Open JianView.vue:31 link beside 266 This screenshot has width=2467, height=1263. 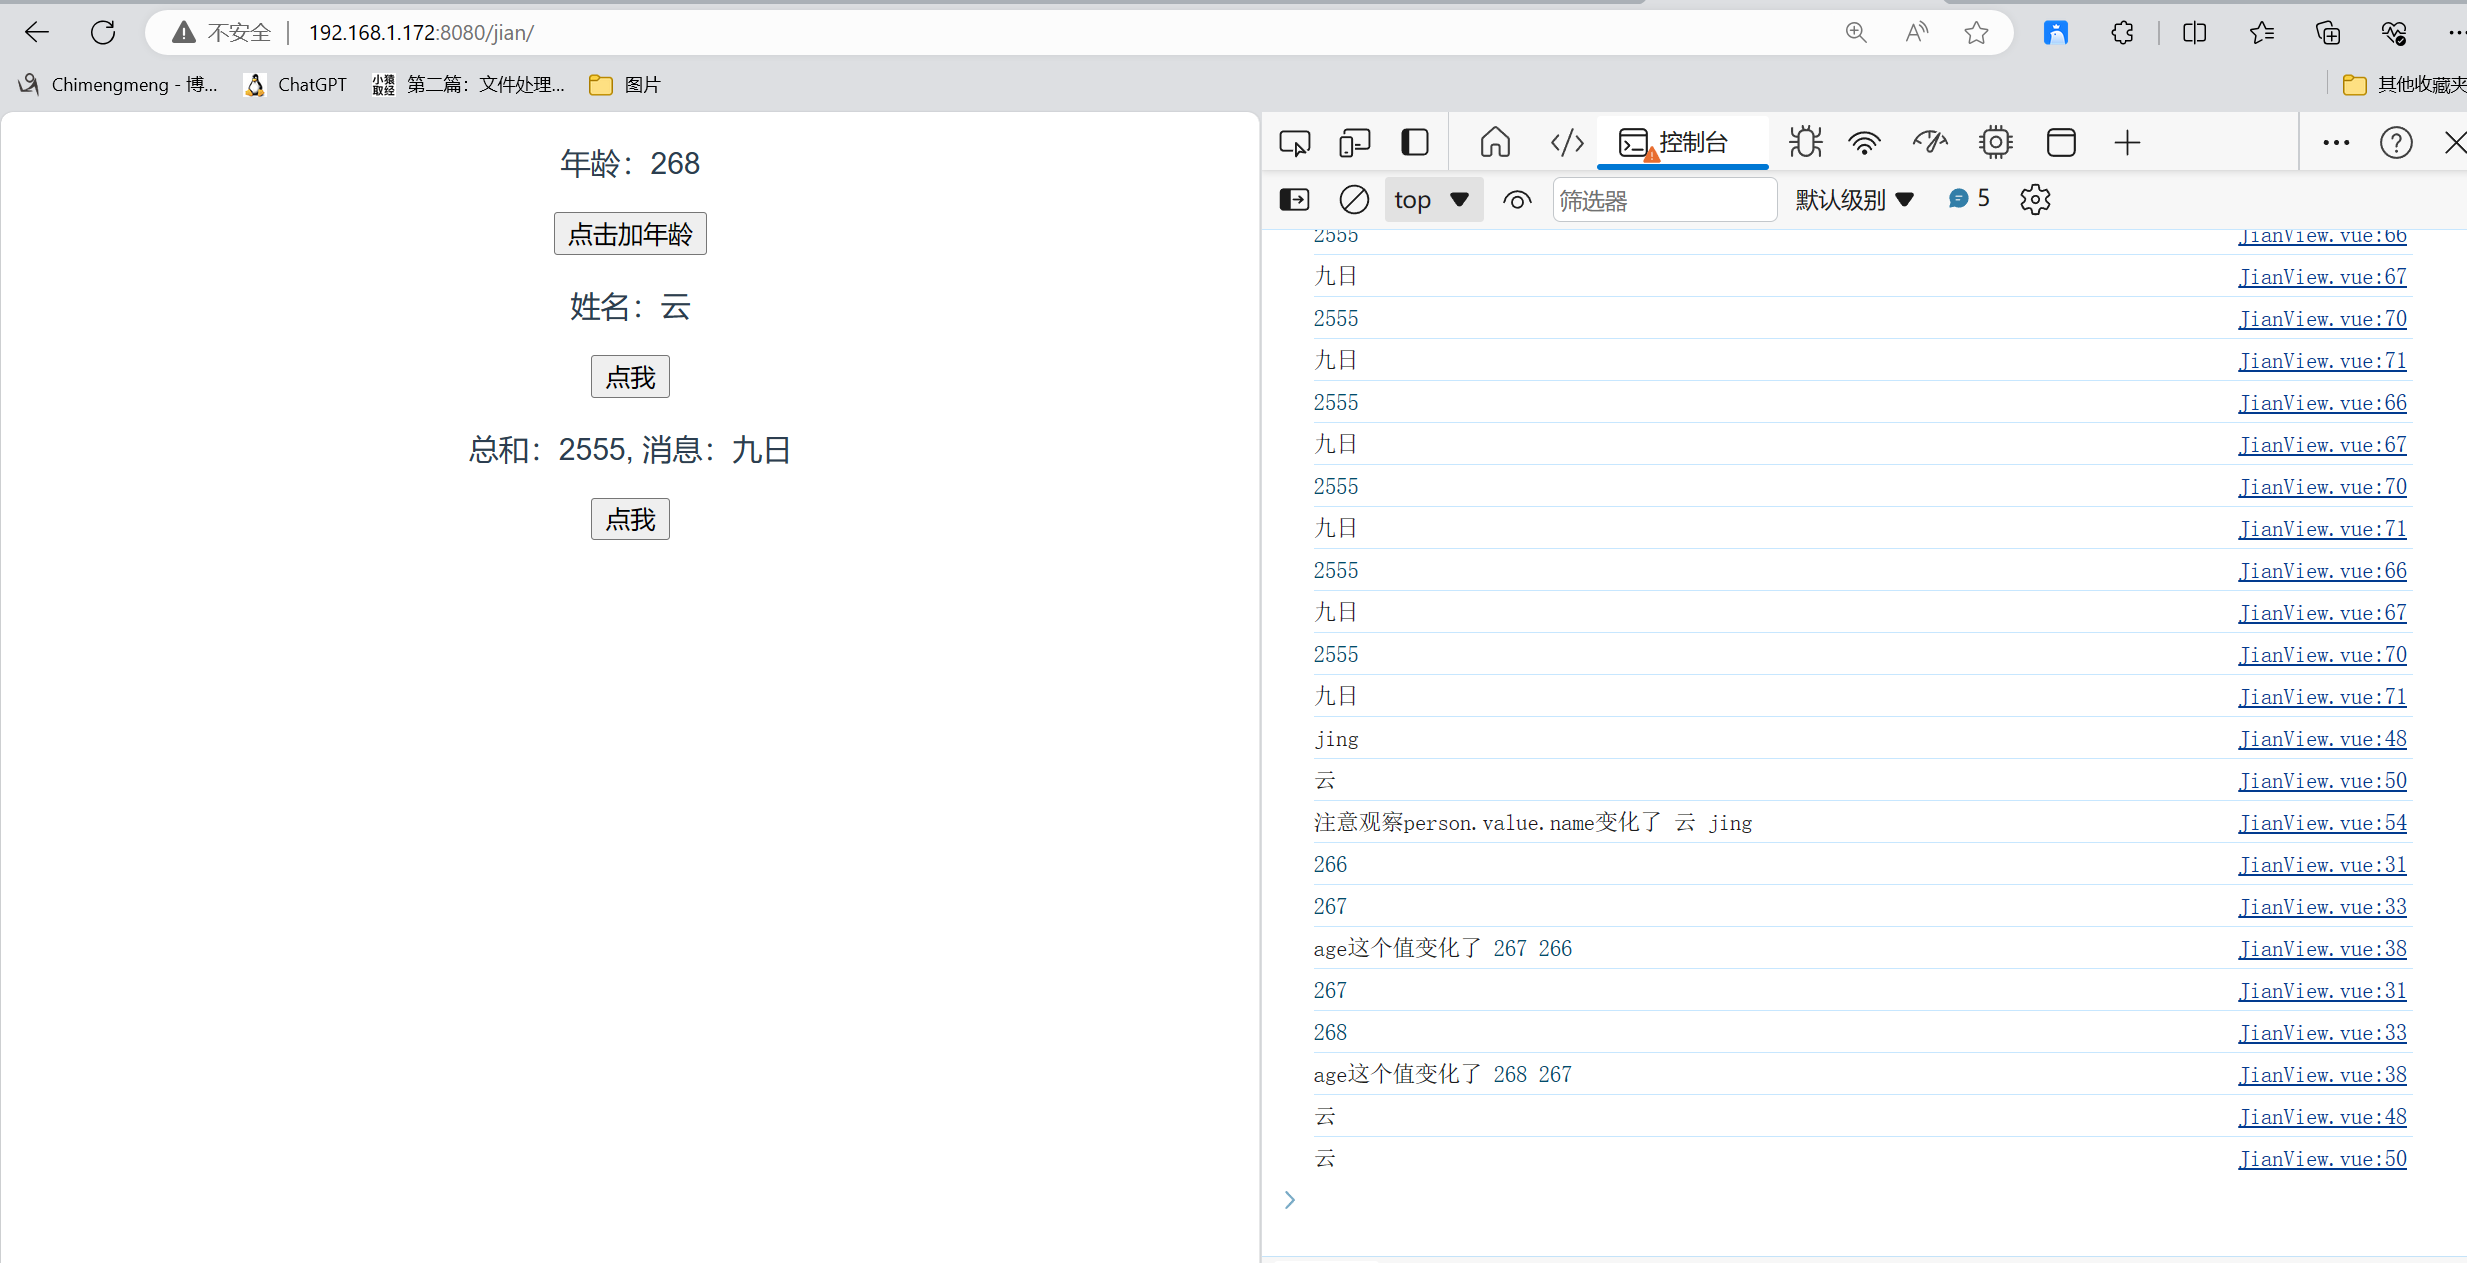click(x=2322, y=865)
